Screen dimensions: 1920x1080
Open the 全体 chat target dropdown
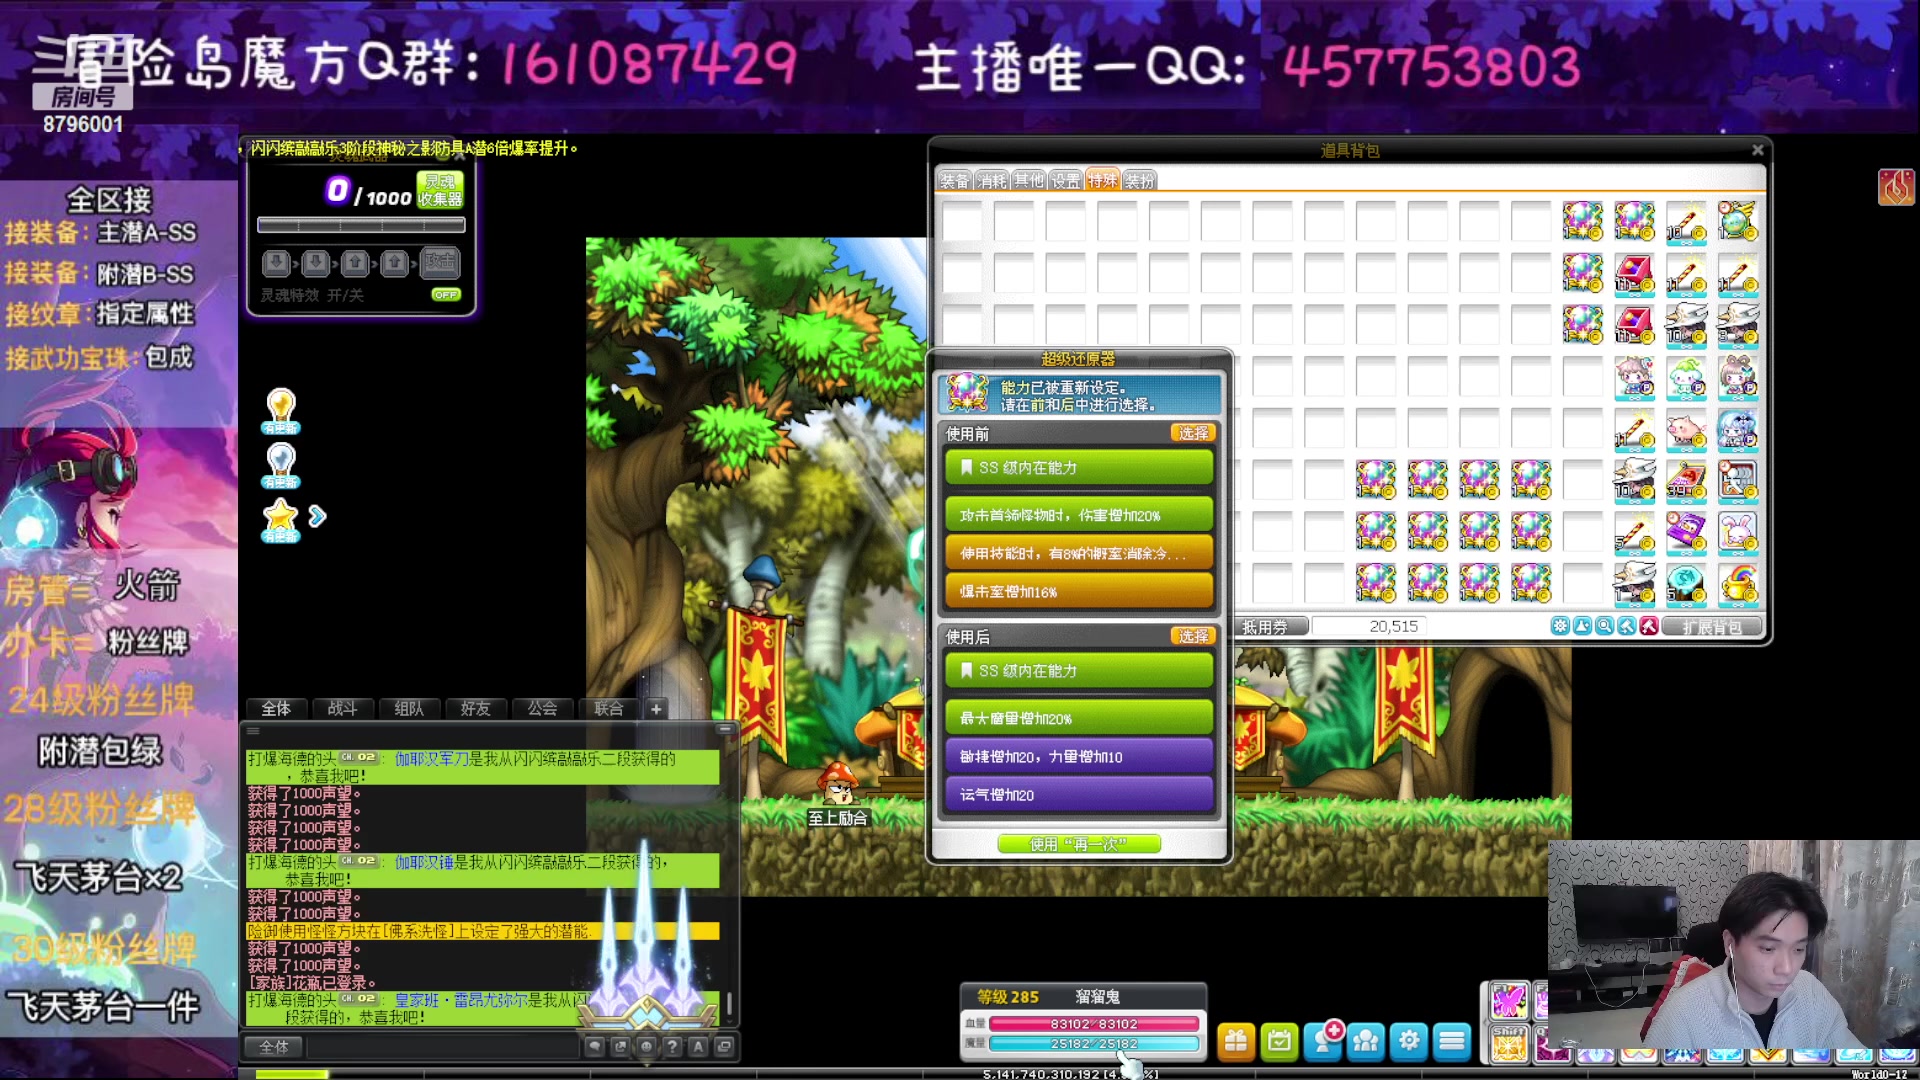pyautogui.click(x=274, y=1047)
